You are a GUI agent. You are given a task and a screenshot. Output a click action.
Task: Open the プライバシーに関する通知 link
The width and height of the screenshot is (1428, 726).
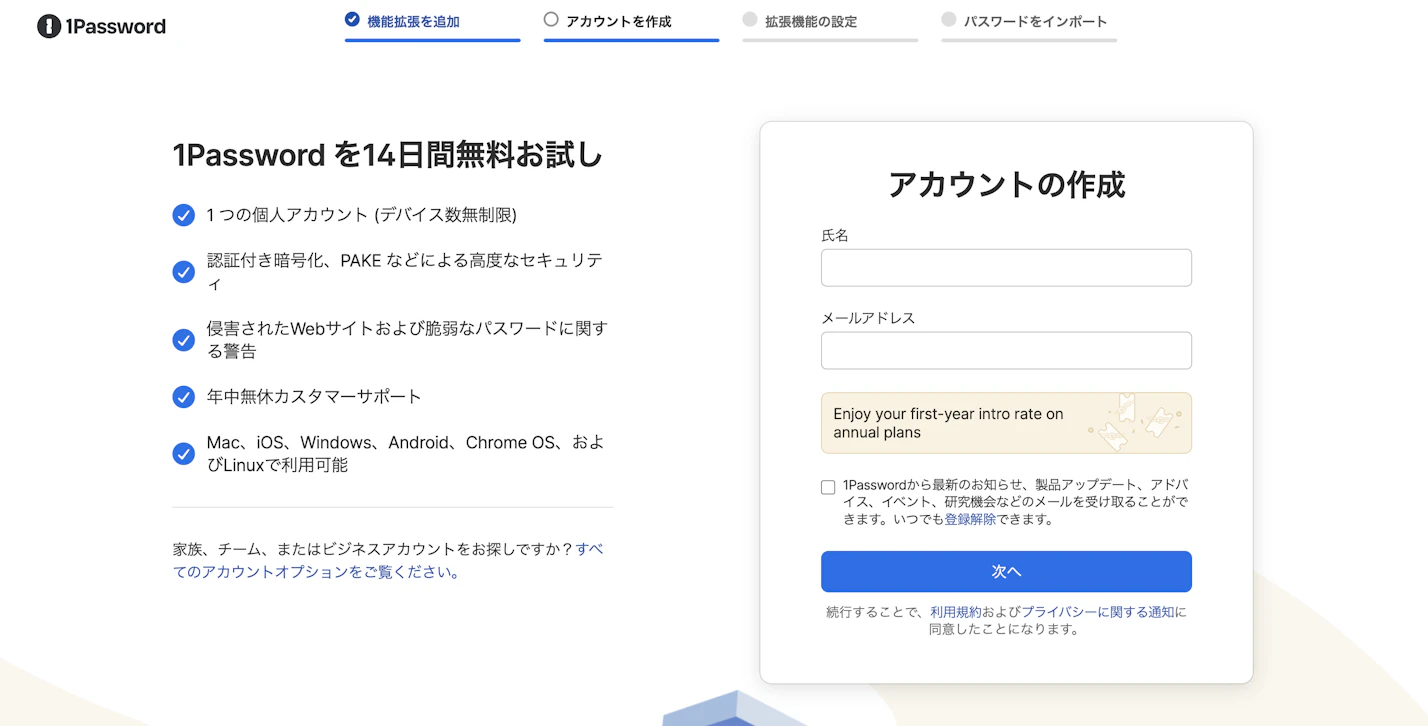(x=1098, y=612)
